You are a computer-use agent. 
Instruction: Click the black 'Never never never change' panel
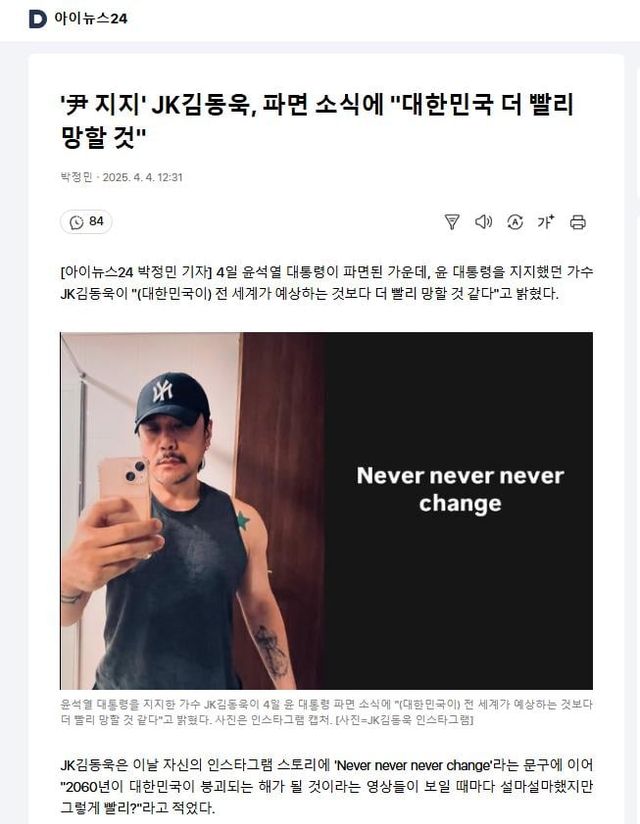click(x=458, y=510)
